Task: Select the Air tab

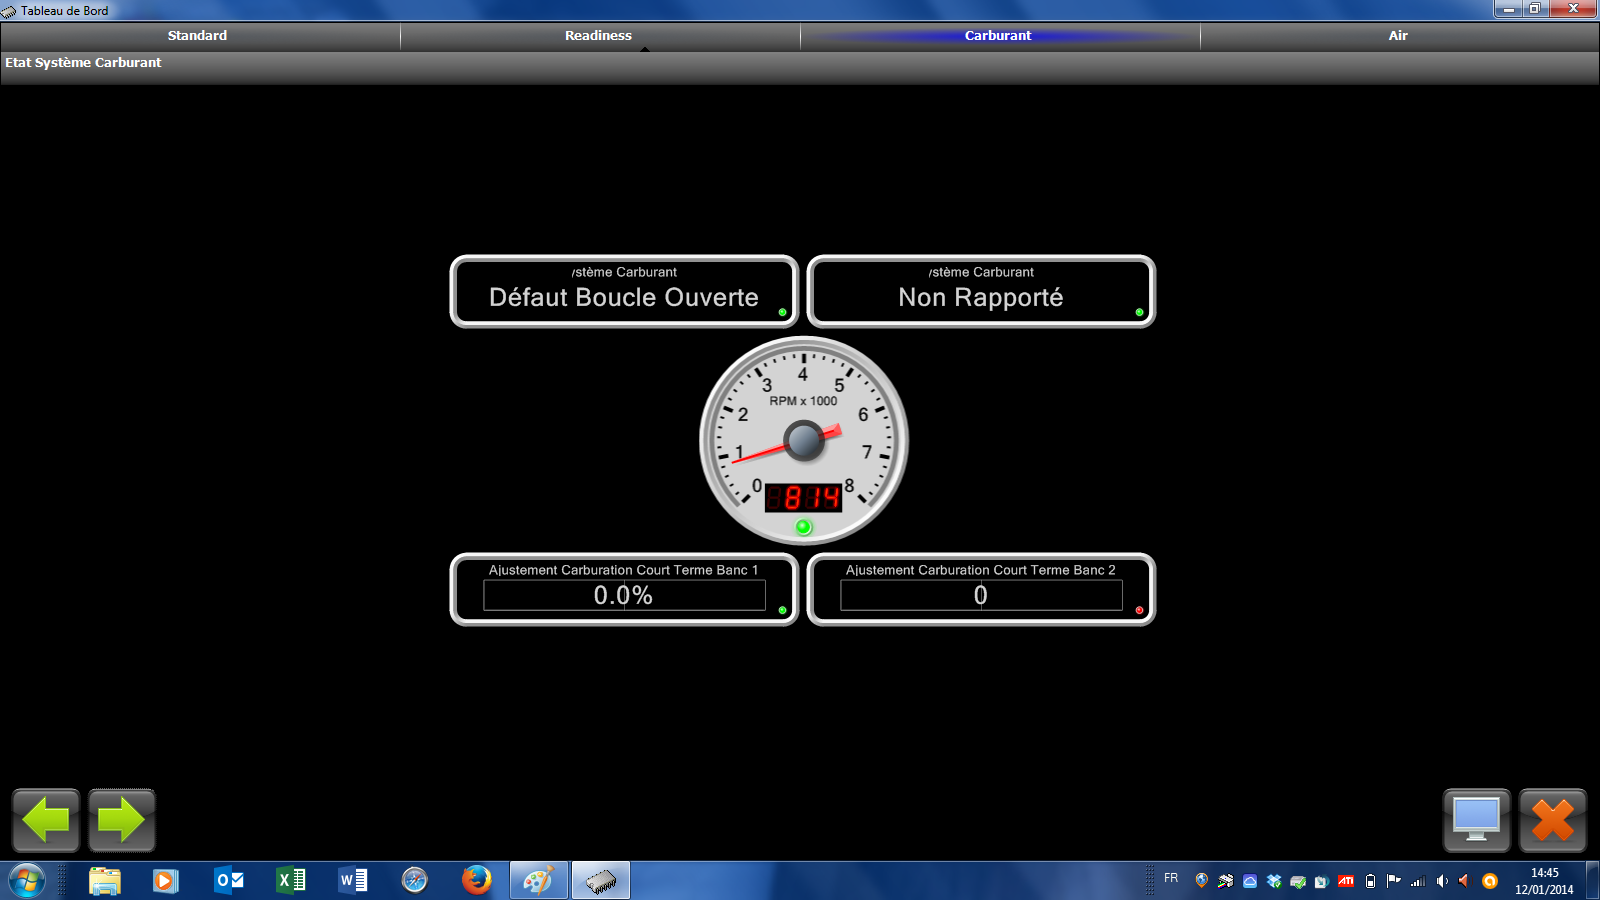Action: coord(1398,36)
